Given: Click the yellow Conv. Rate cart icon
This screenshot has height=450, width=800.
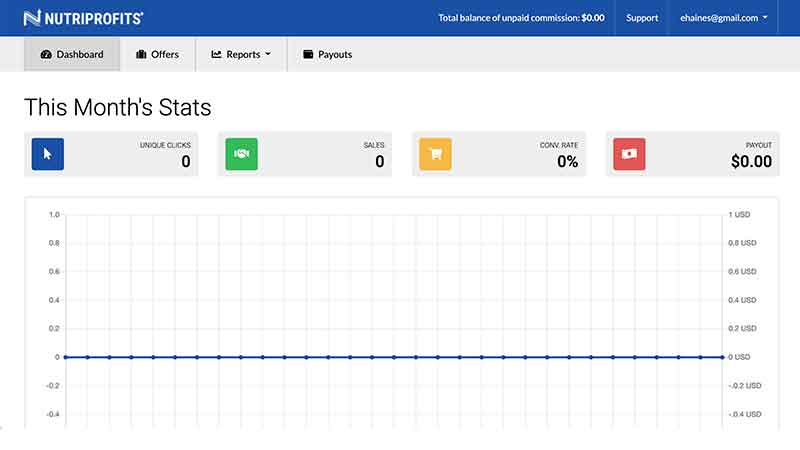Looking at the screenshot, I should click(x=435, y=154).
